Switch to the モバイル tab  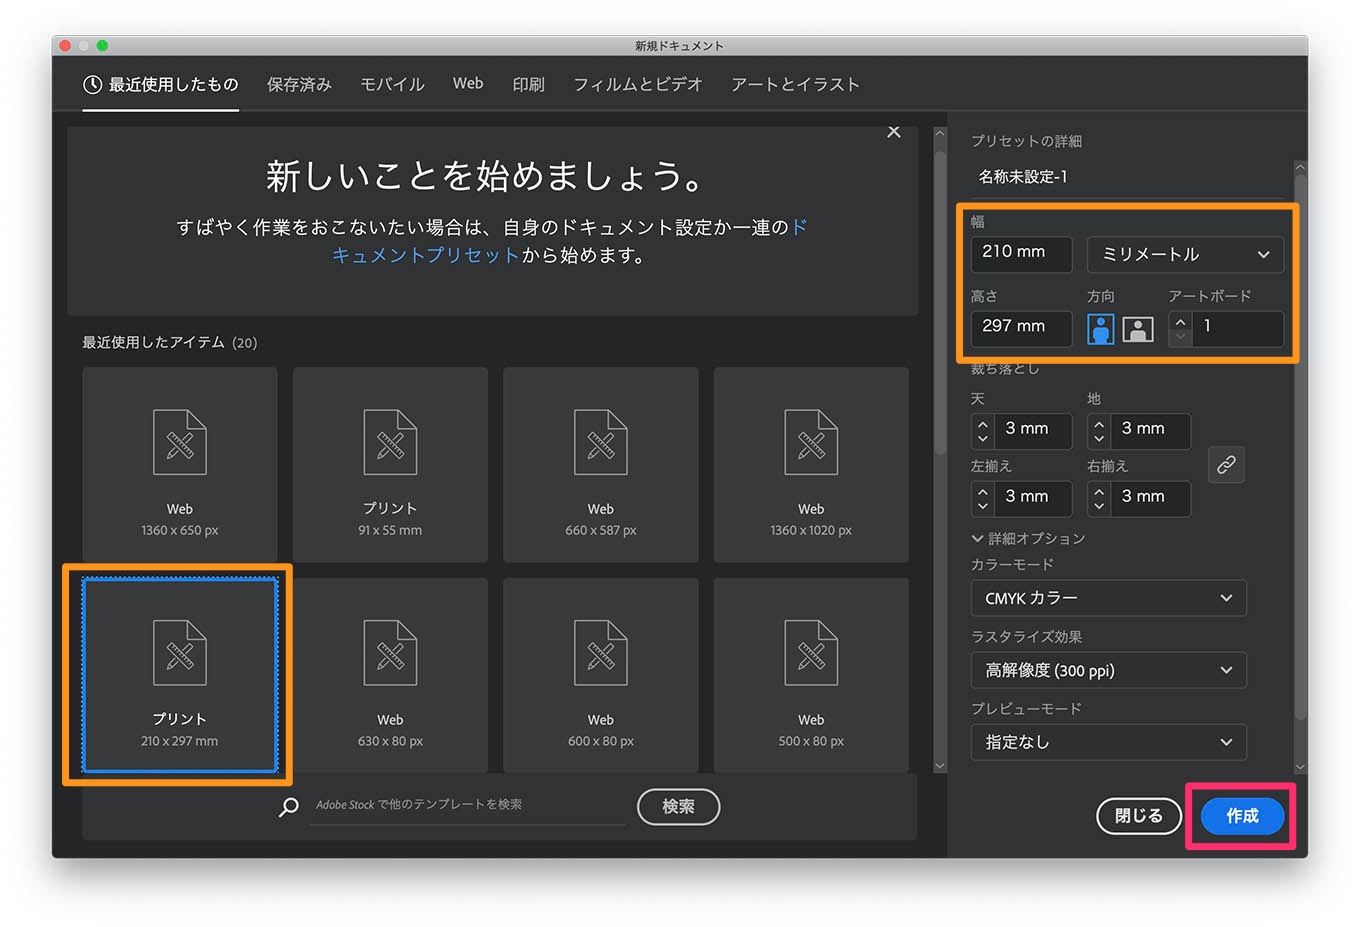(x=392, y=85)
